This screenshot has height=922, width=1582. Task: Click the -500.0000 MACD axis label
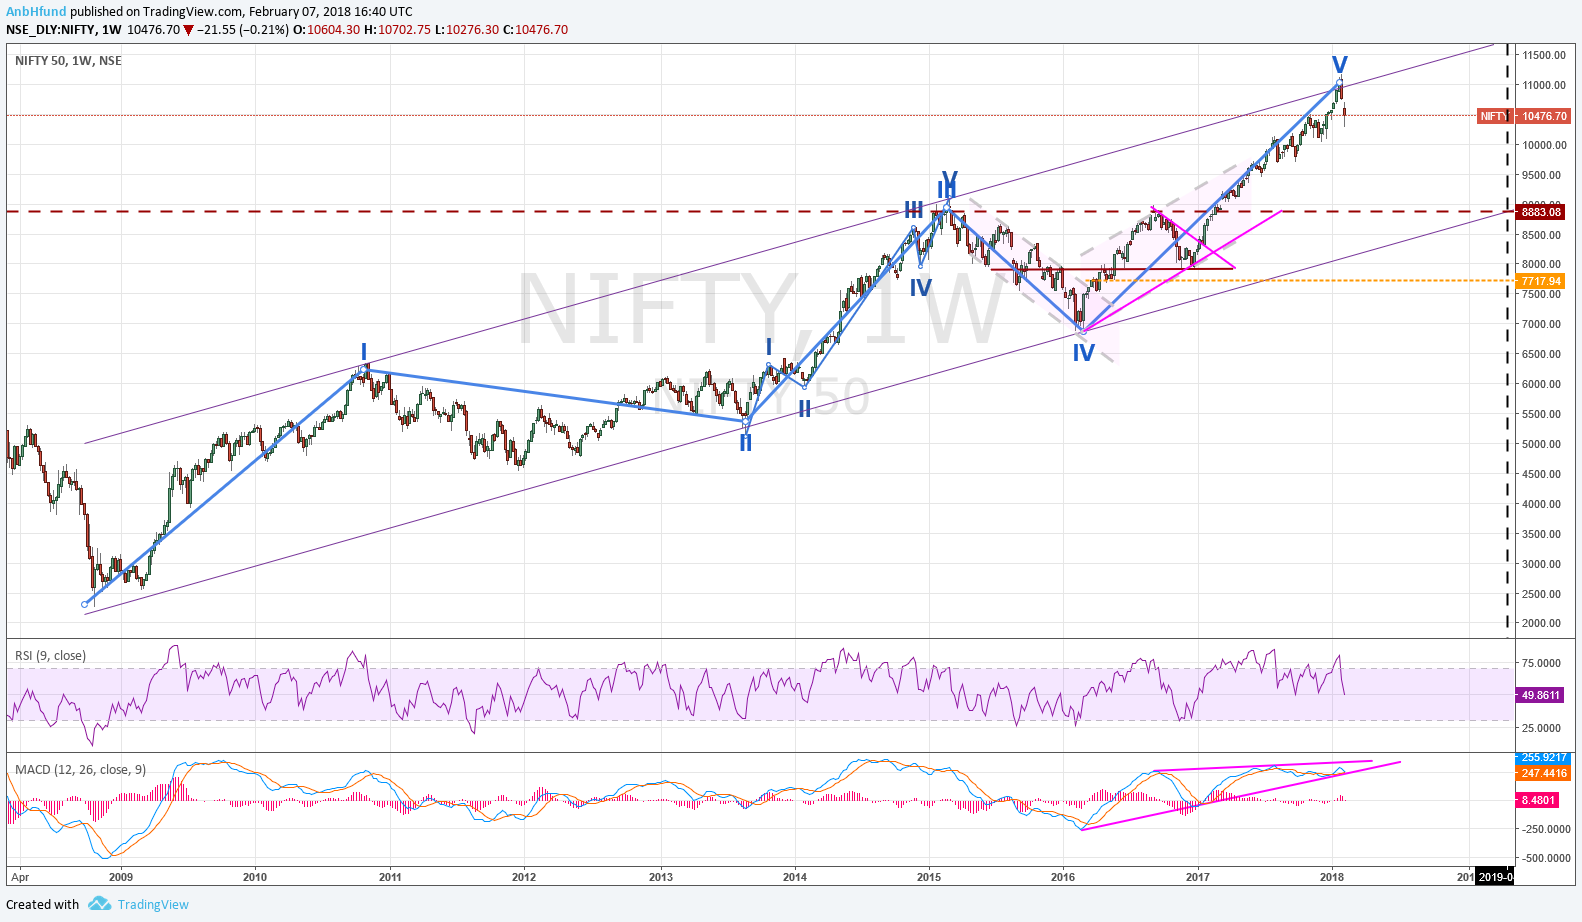(x=1545, y=858)
